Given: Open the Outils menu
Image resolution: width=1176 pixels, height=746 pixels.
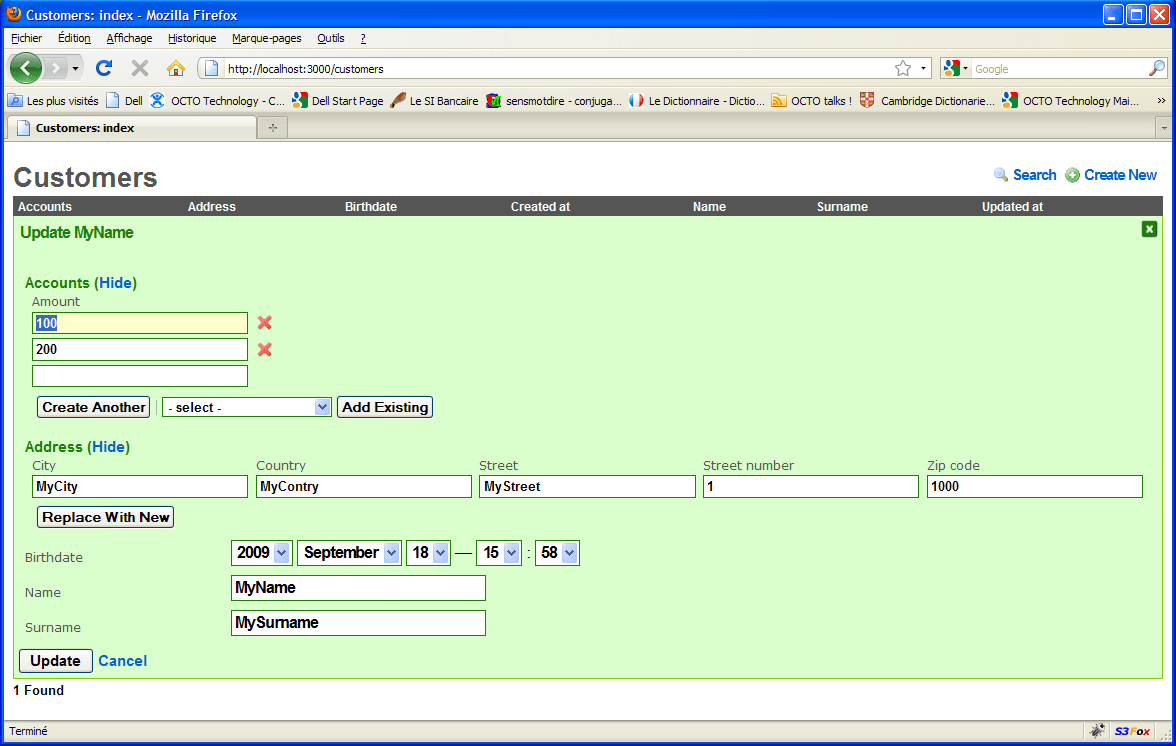Looking at the screenshot, I should [x=330, y=38].
